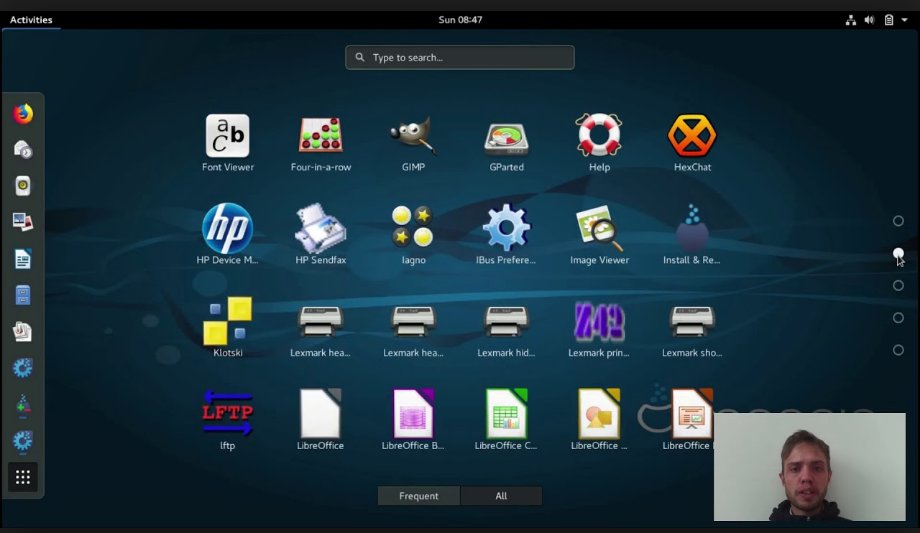
Task: Open the Font Viewer app
Action: (x=228, y=136)
